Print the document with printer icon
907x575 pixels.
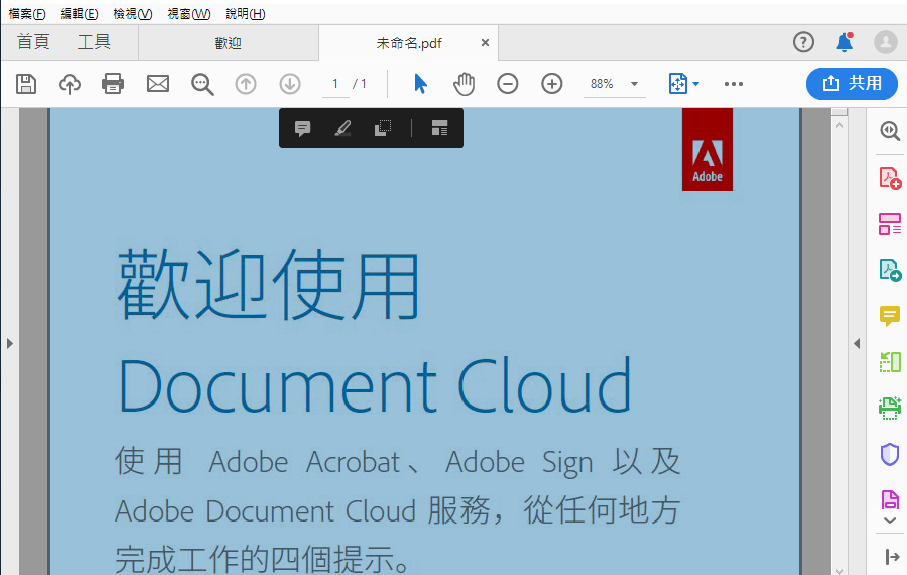click(114, 84)
